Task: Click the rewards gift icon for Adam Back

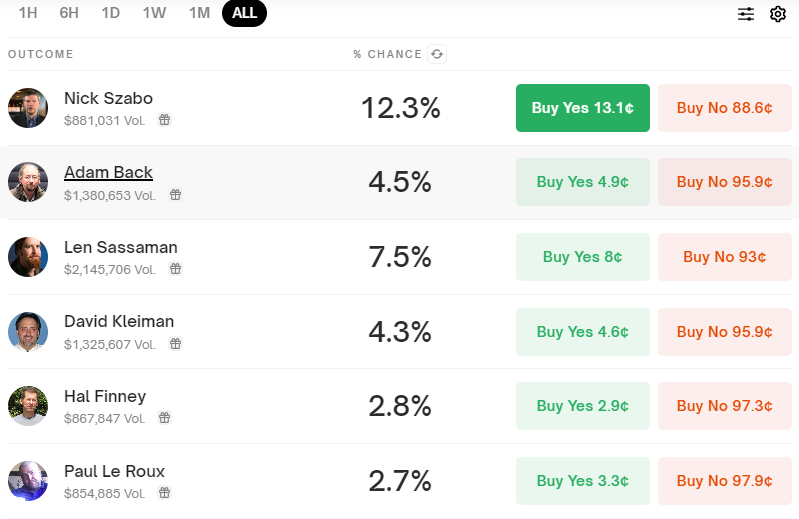Action: coord(175,195)
